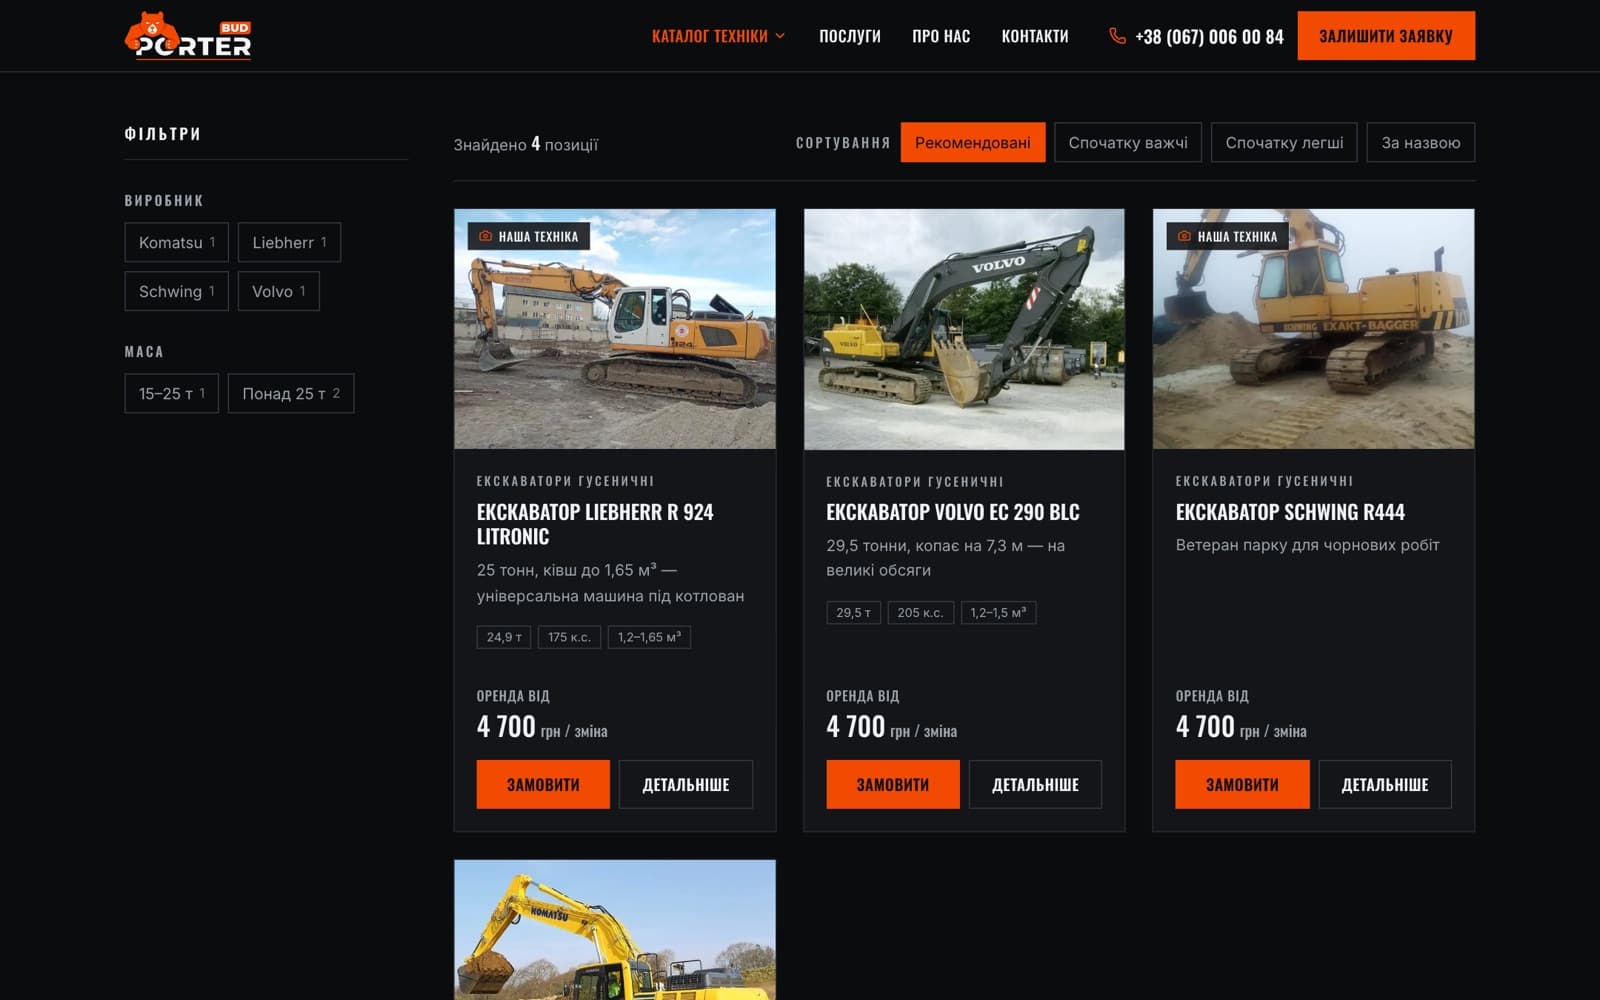Image resolution: width=1600 pixels, height=1000 pixels.
Task: Go to the Про нас page
Action: click(941, 36)
